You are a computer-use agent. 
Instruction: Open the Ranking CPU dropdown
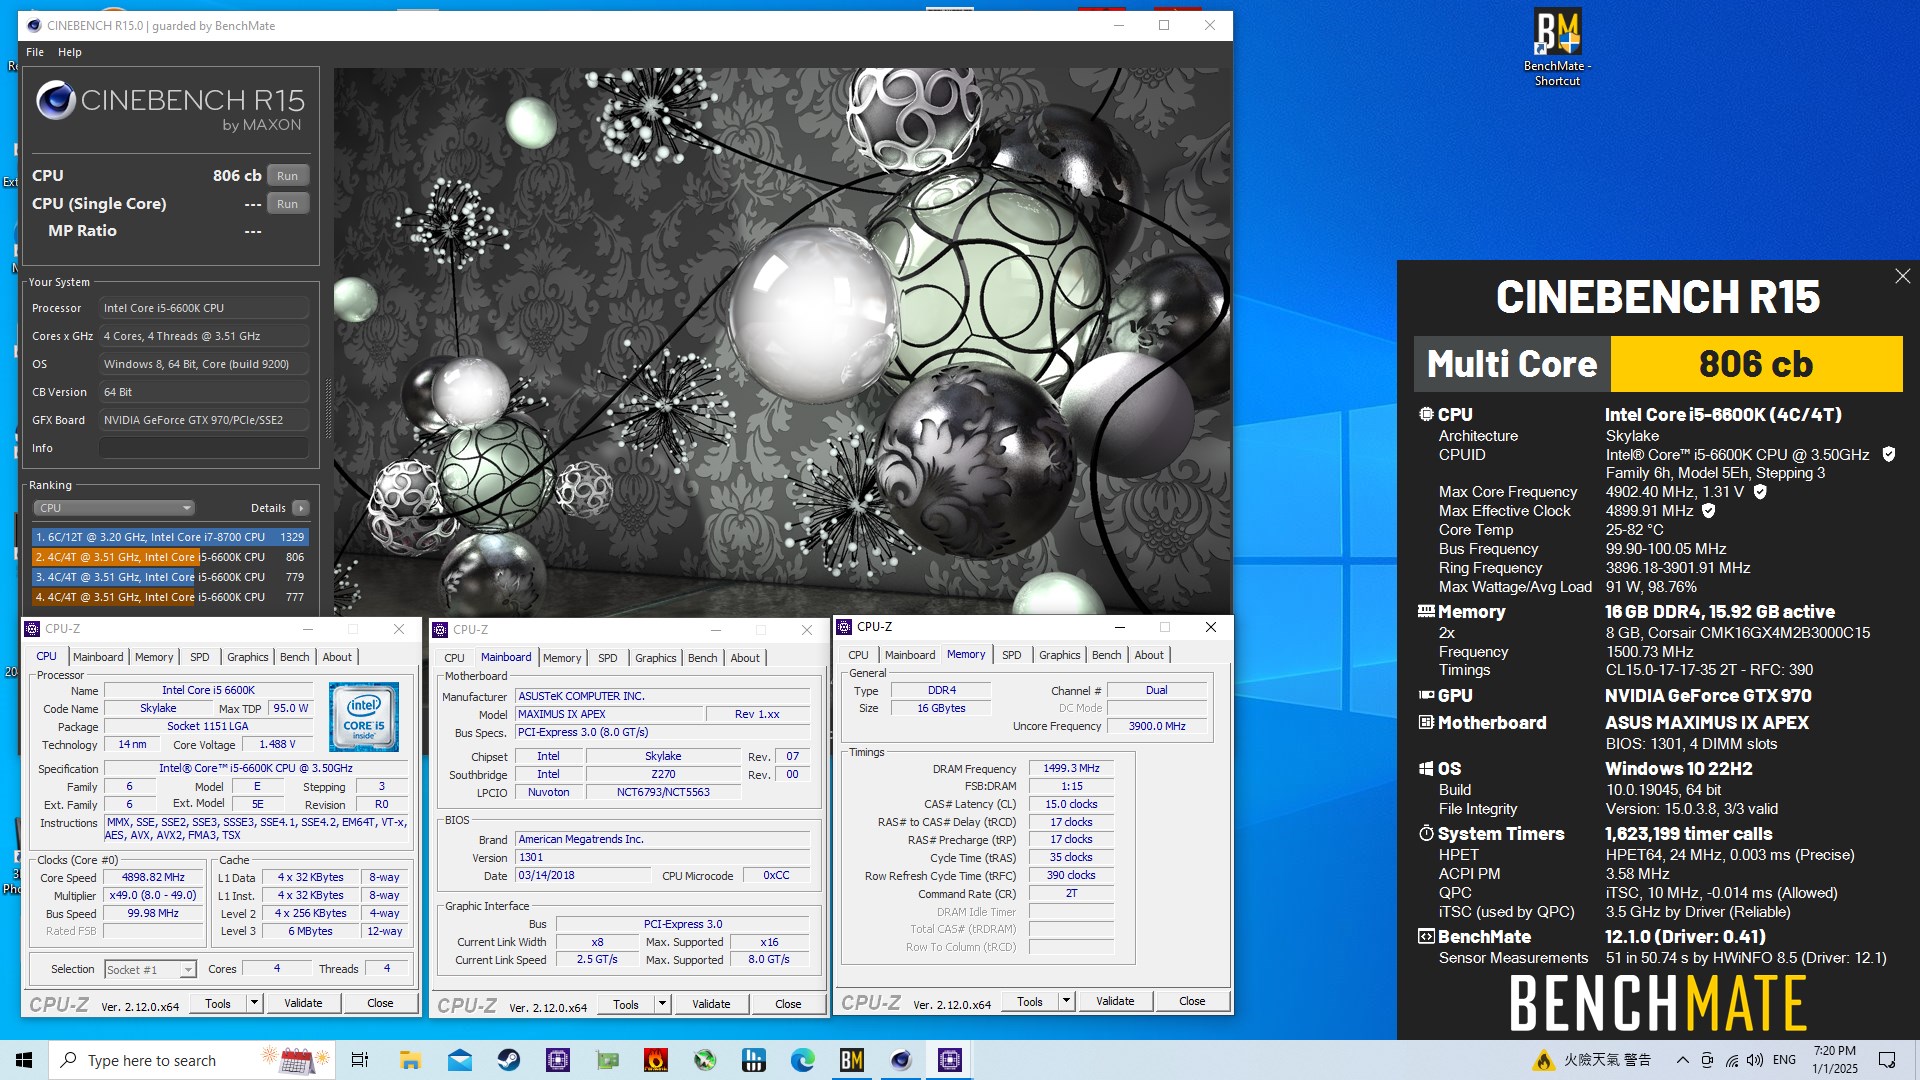(114, 508)
